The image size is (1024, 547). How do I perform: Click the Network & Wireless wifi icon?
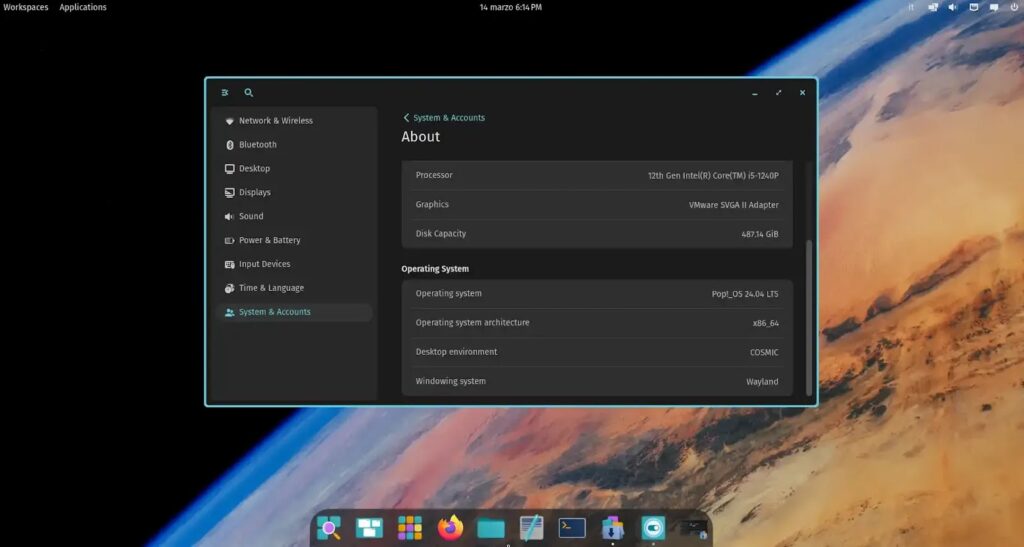click(229, 121)
